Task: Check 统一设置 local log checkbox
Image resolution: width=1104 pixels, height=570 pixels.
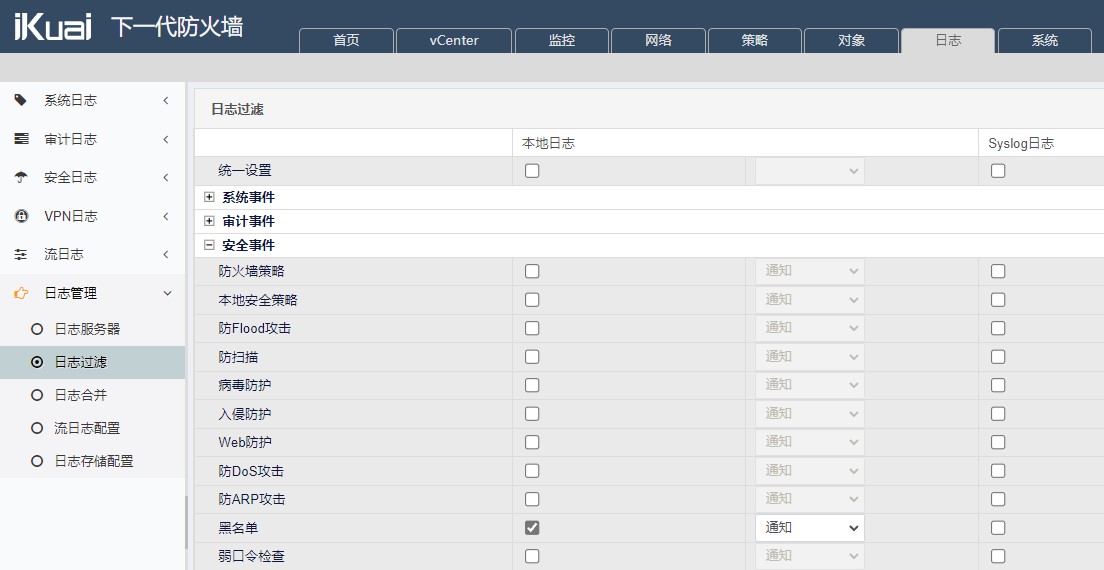Action: click(532, 170)
